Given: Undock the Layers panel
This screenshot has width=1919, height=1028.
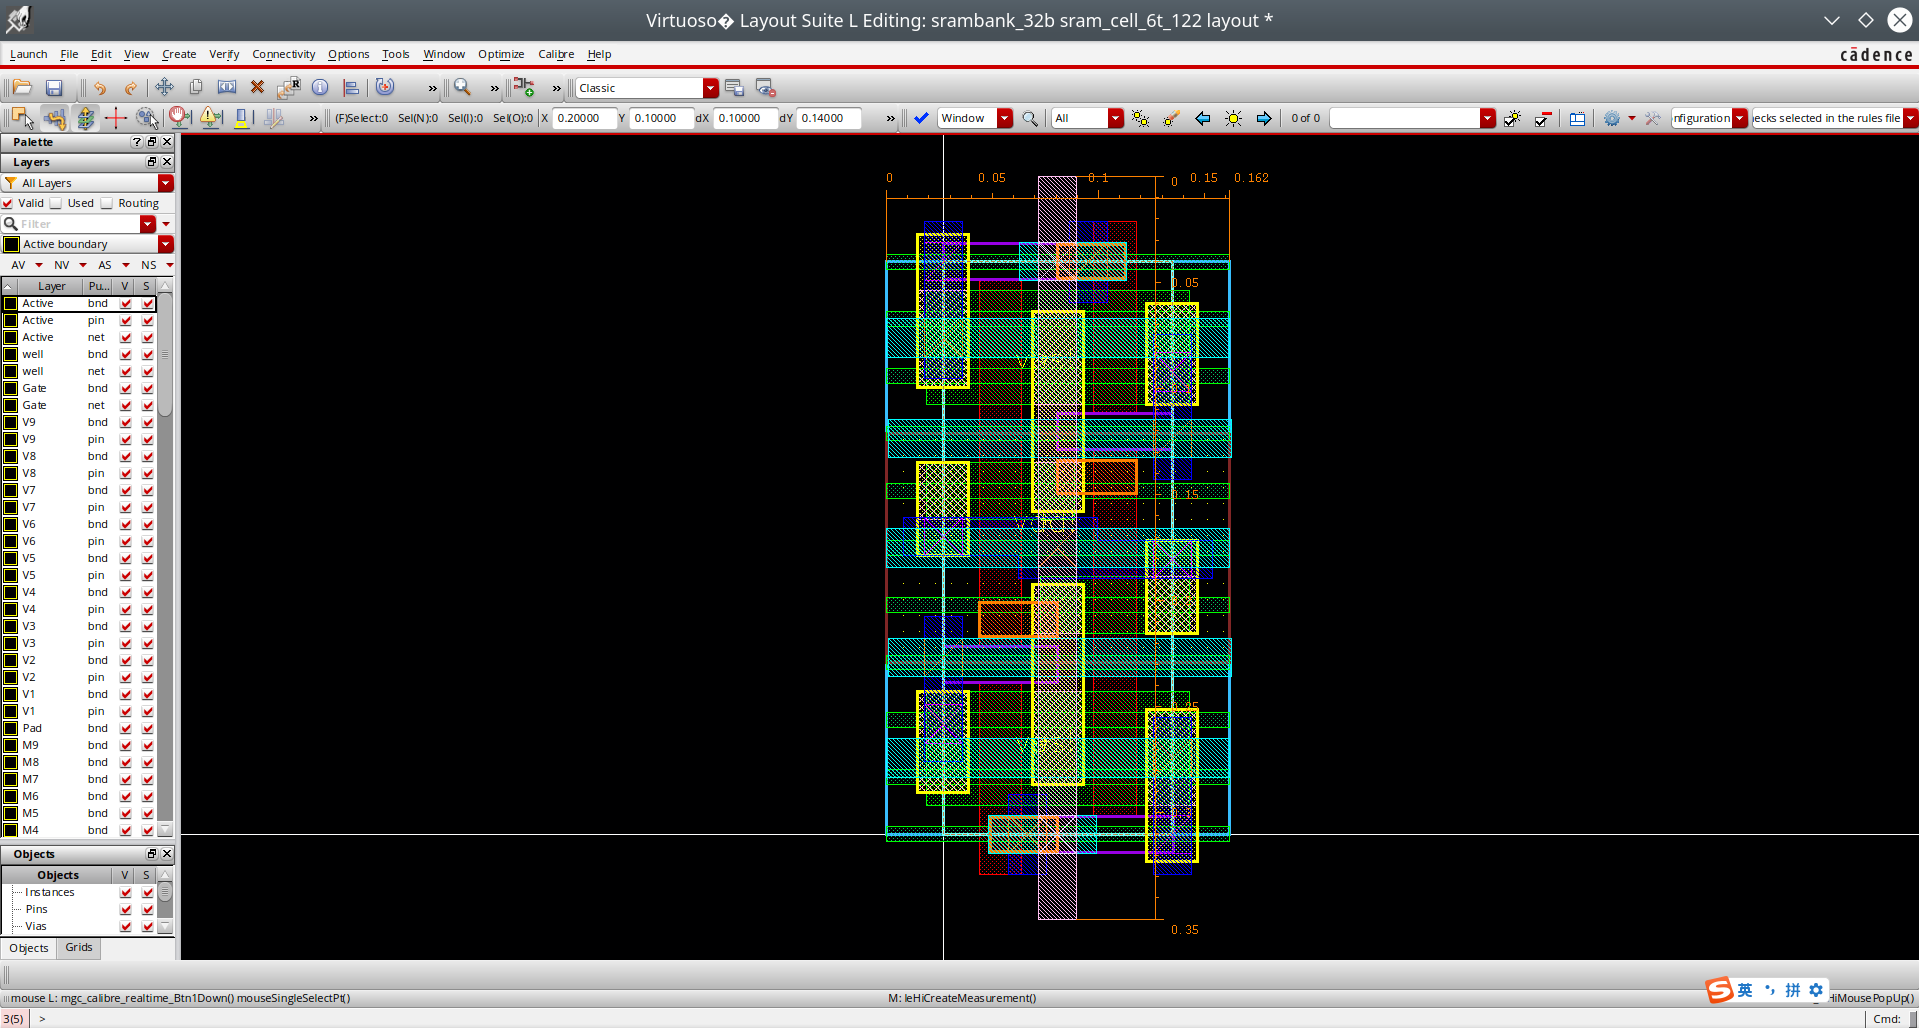Looking at the screenshot, I should [x=152, y=162].
